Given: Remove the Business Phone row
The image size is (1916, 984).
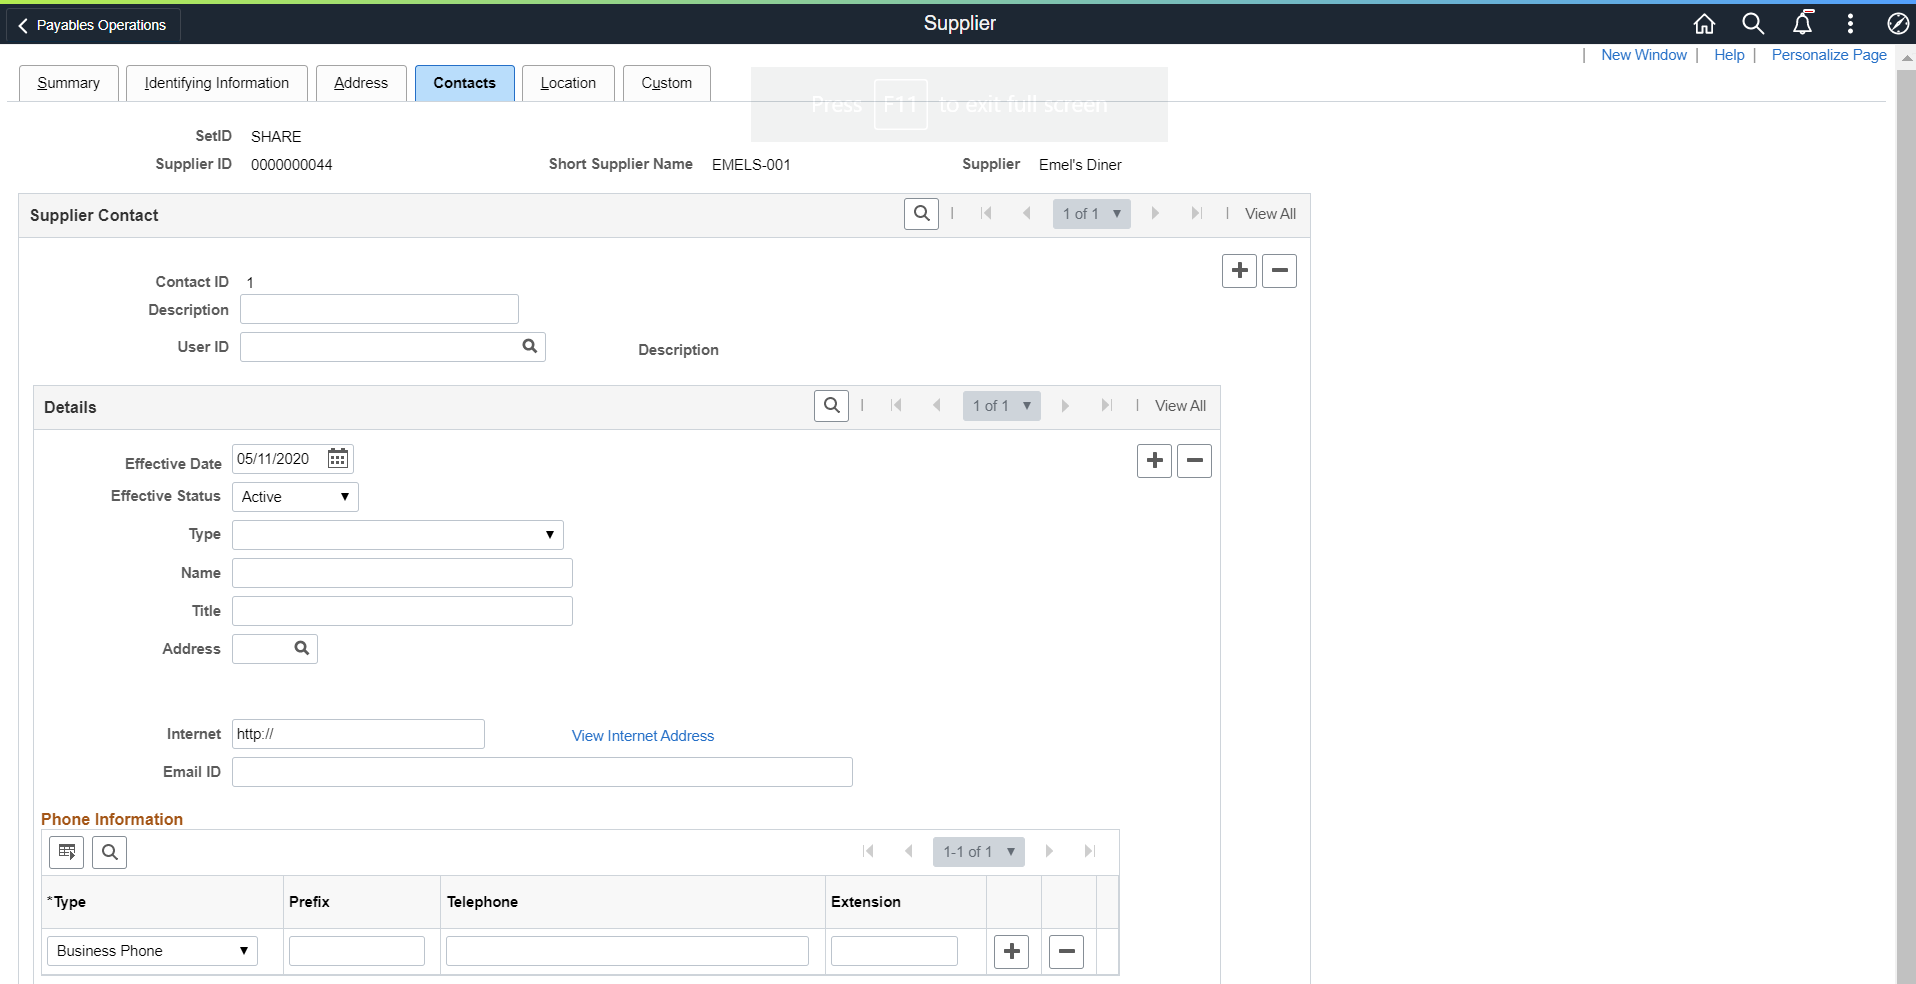Looking at the screenshot, I should pyautogui.click(x=1066, y=952).
